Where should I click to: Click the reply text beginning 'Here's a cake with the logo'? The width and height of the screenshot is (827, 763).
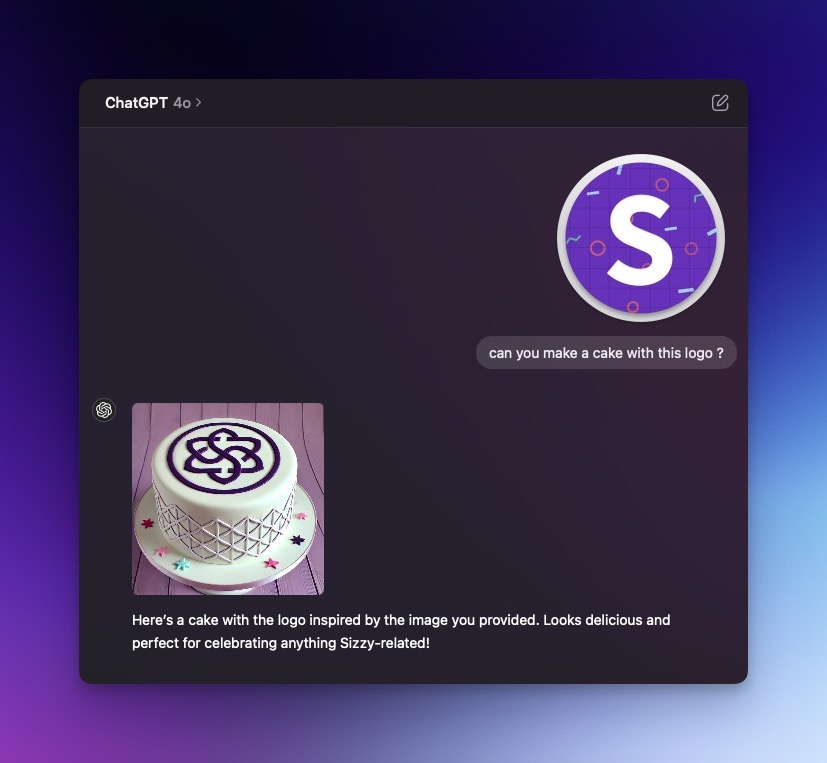tap(401, 631)
